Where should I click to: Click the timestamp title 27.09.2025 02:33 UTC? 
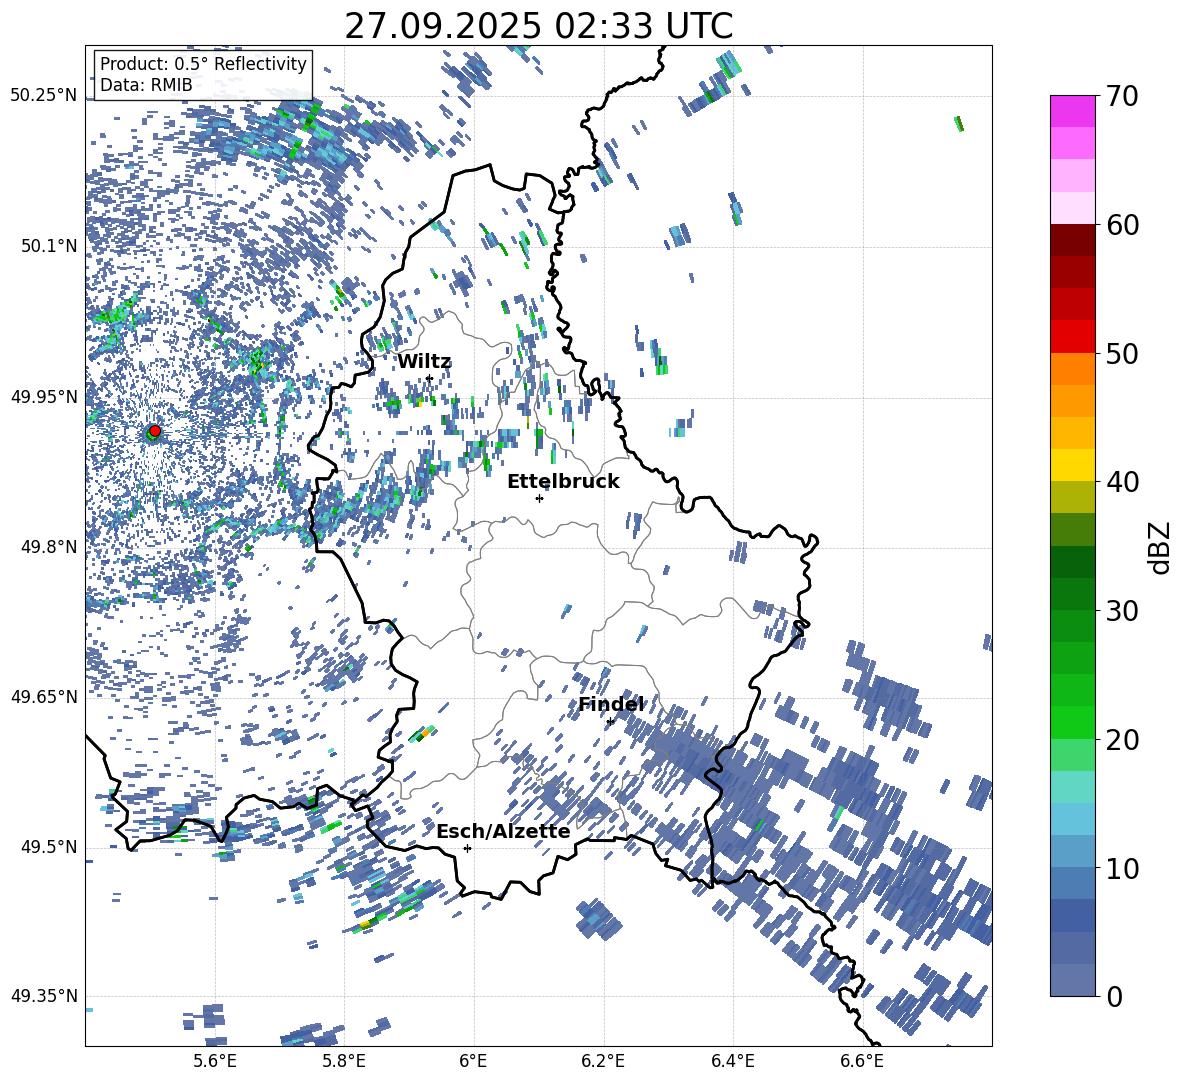[538, 26]
